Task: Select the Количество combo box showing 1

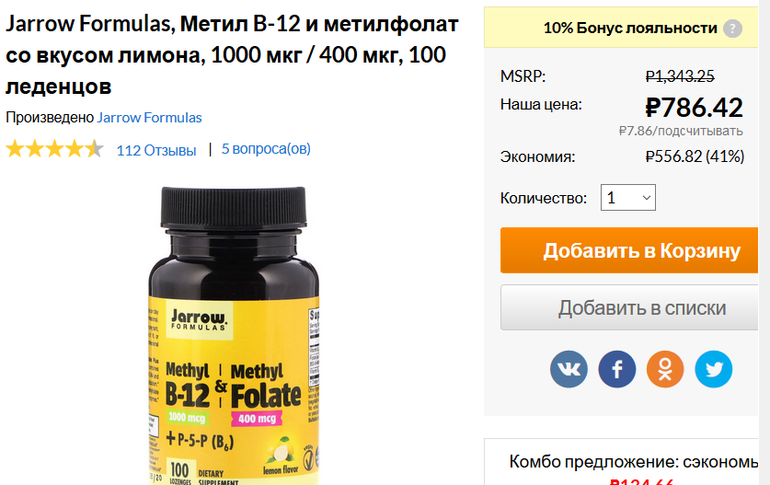Action: click(x=628, y=197)
